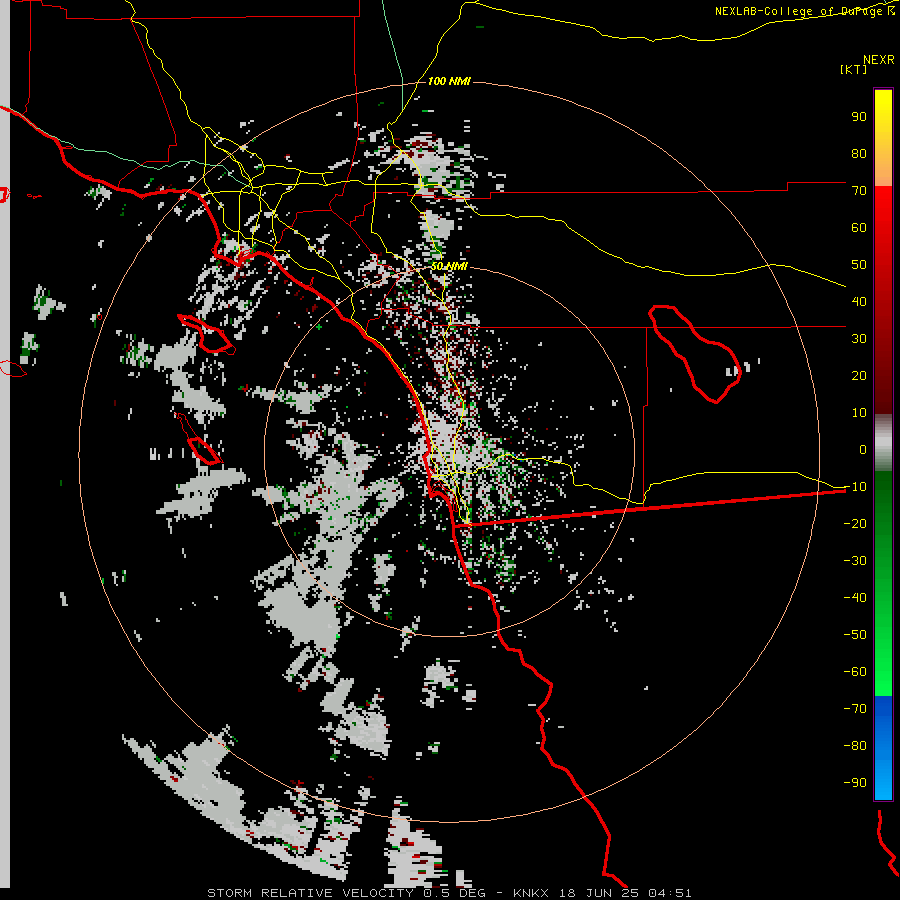Click the "100 NMI" range ring label
This screenshot has width=900, height=900.
(449, 81)
